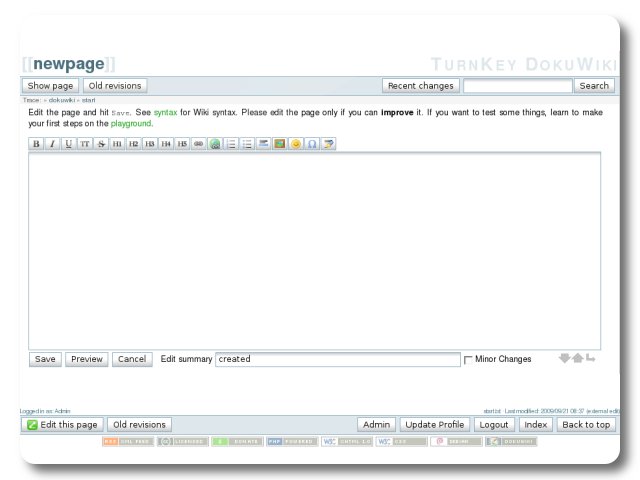Click the Edit summary text field
640x480 pixels.
(x=337, y=359)
